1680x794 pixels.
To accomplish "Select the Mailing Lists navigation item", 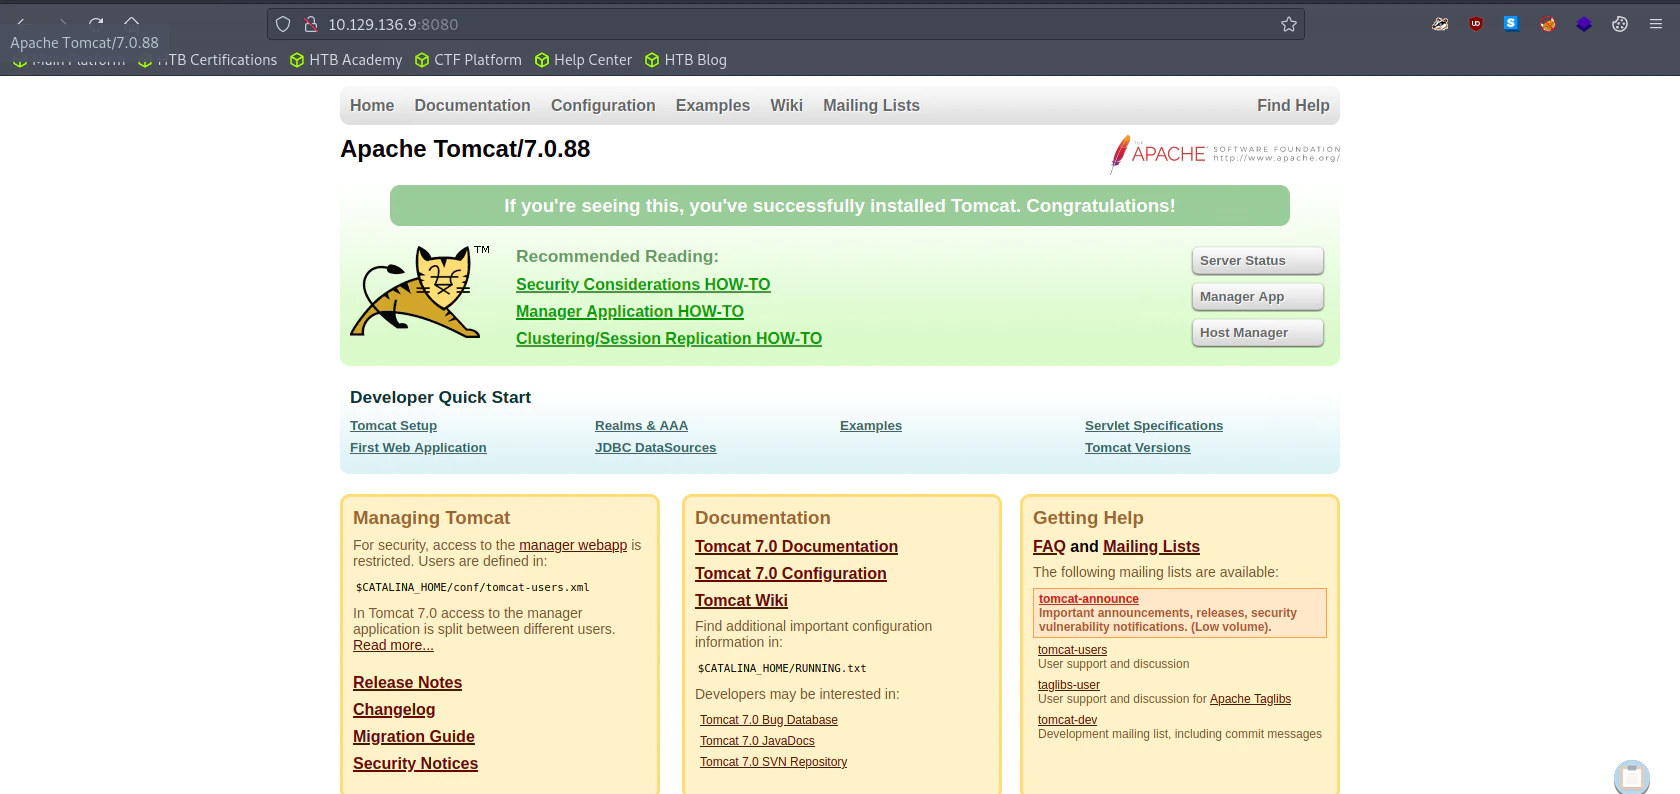I will [871, 105].
